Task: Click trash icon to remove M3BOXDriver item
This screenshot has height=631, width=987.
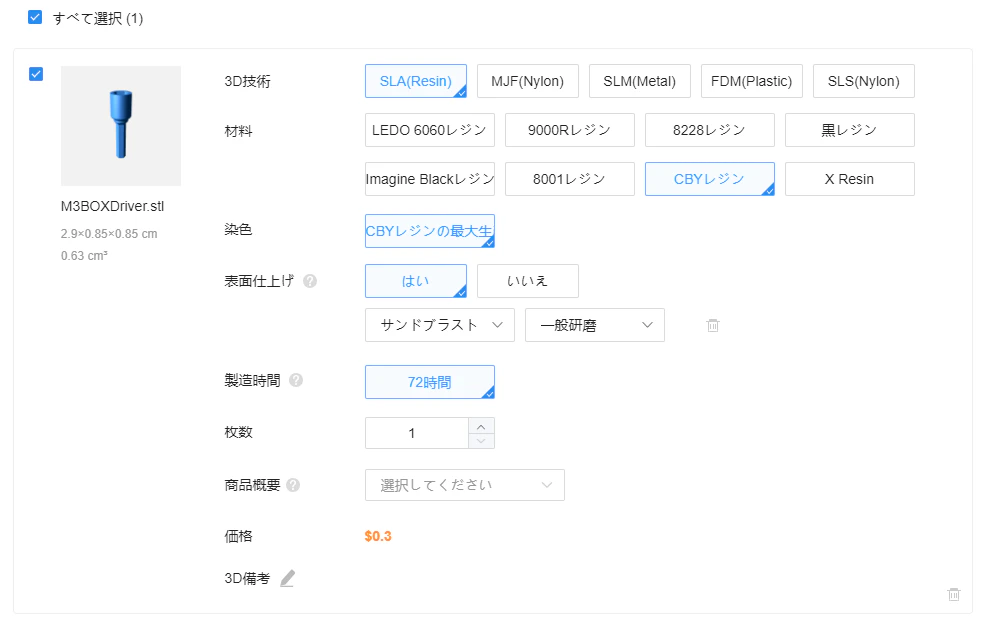Action: (954, 594)
